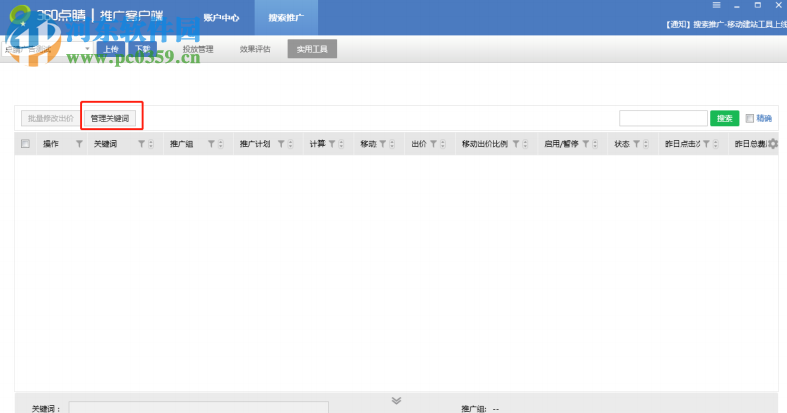
Task: Click the 管理关键词 button
Action: pyautogui.click(x=110, y=118)
